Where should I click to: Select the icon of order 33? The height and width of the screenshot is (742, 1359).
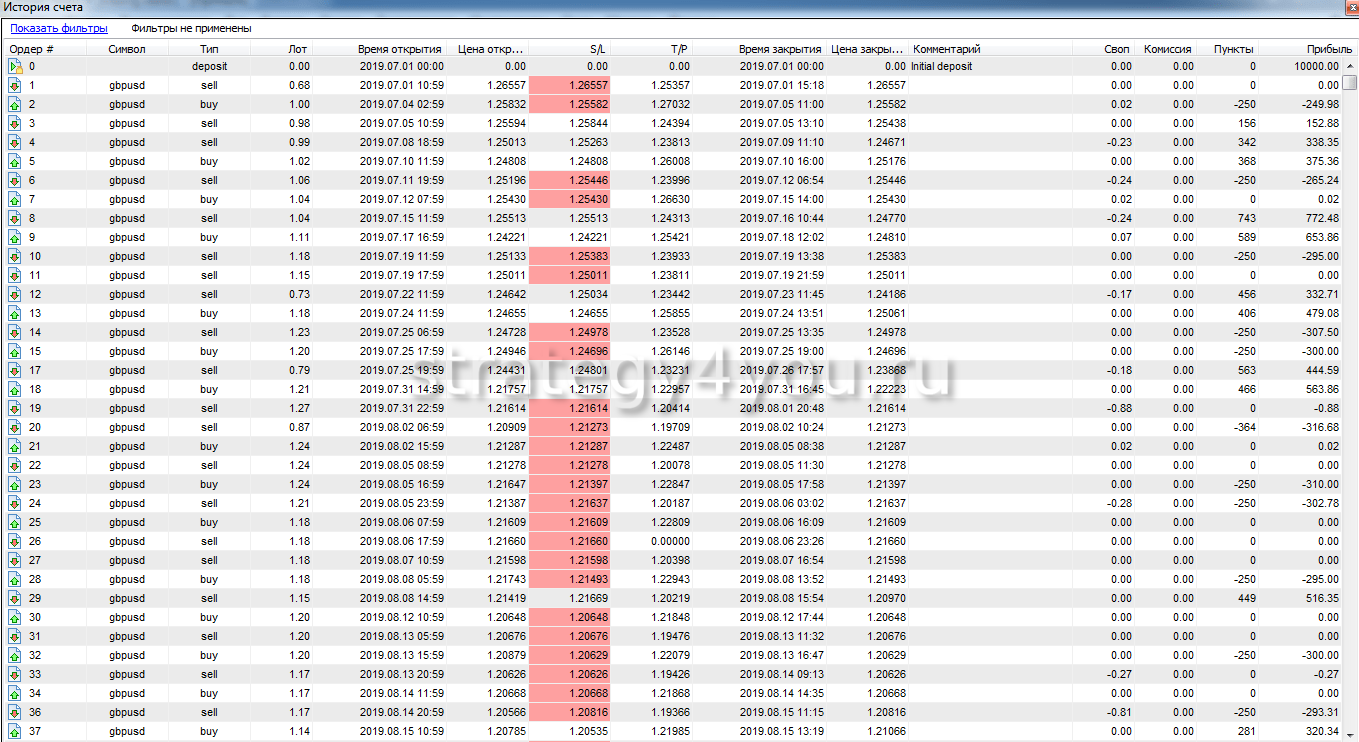point(15,675)
